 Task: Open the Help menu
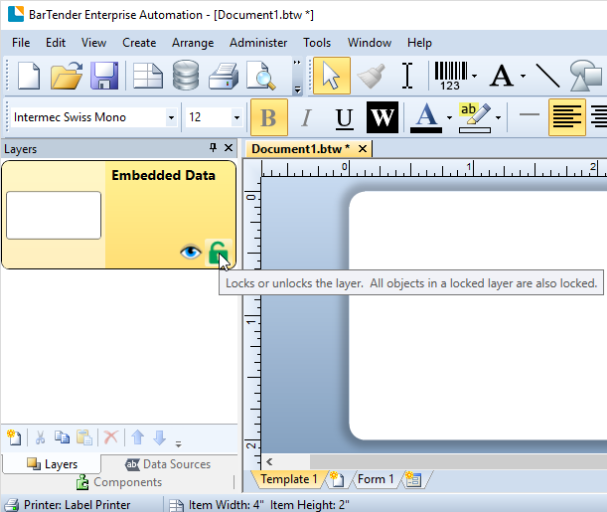click(x=419, y=43)
